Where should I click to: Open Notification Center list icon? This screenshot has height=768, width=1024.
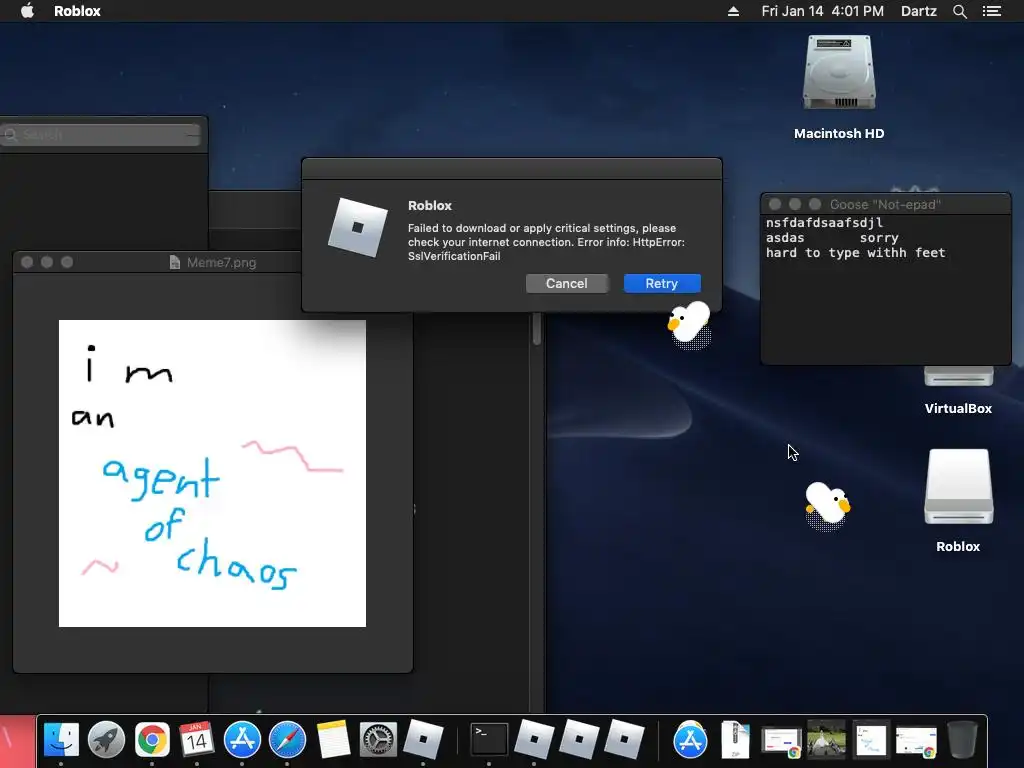click(x=991, y=11)
